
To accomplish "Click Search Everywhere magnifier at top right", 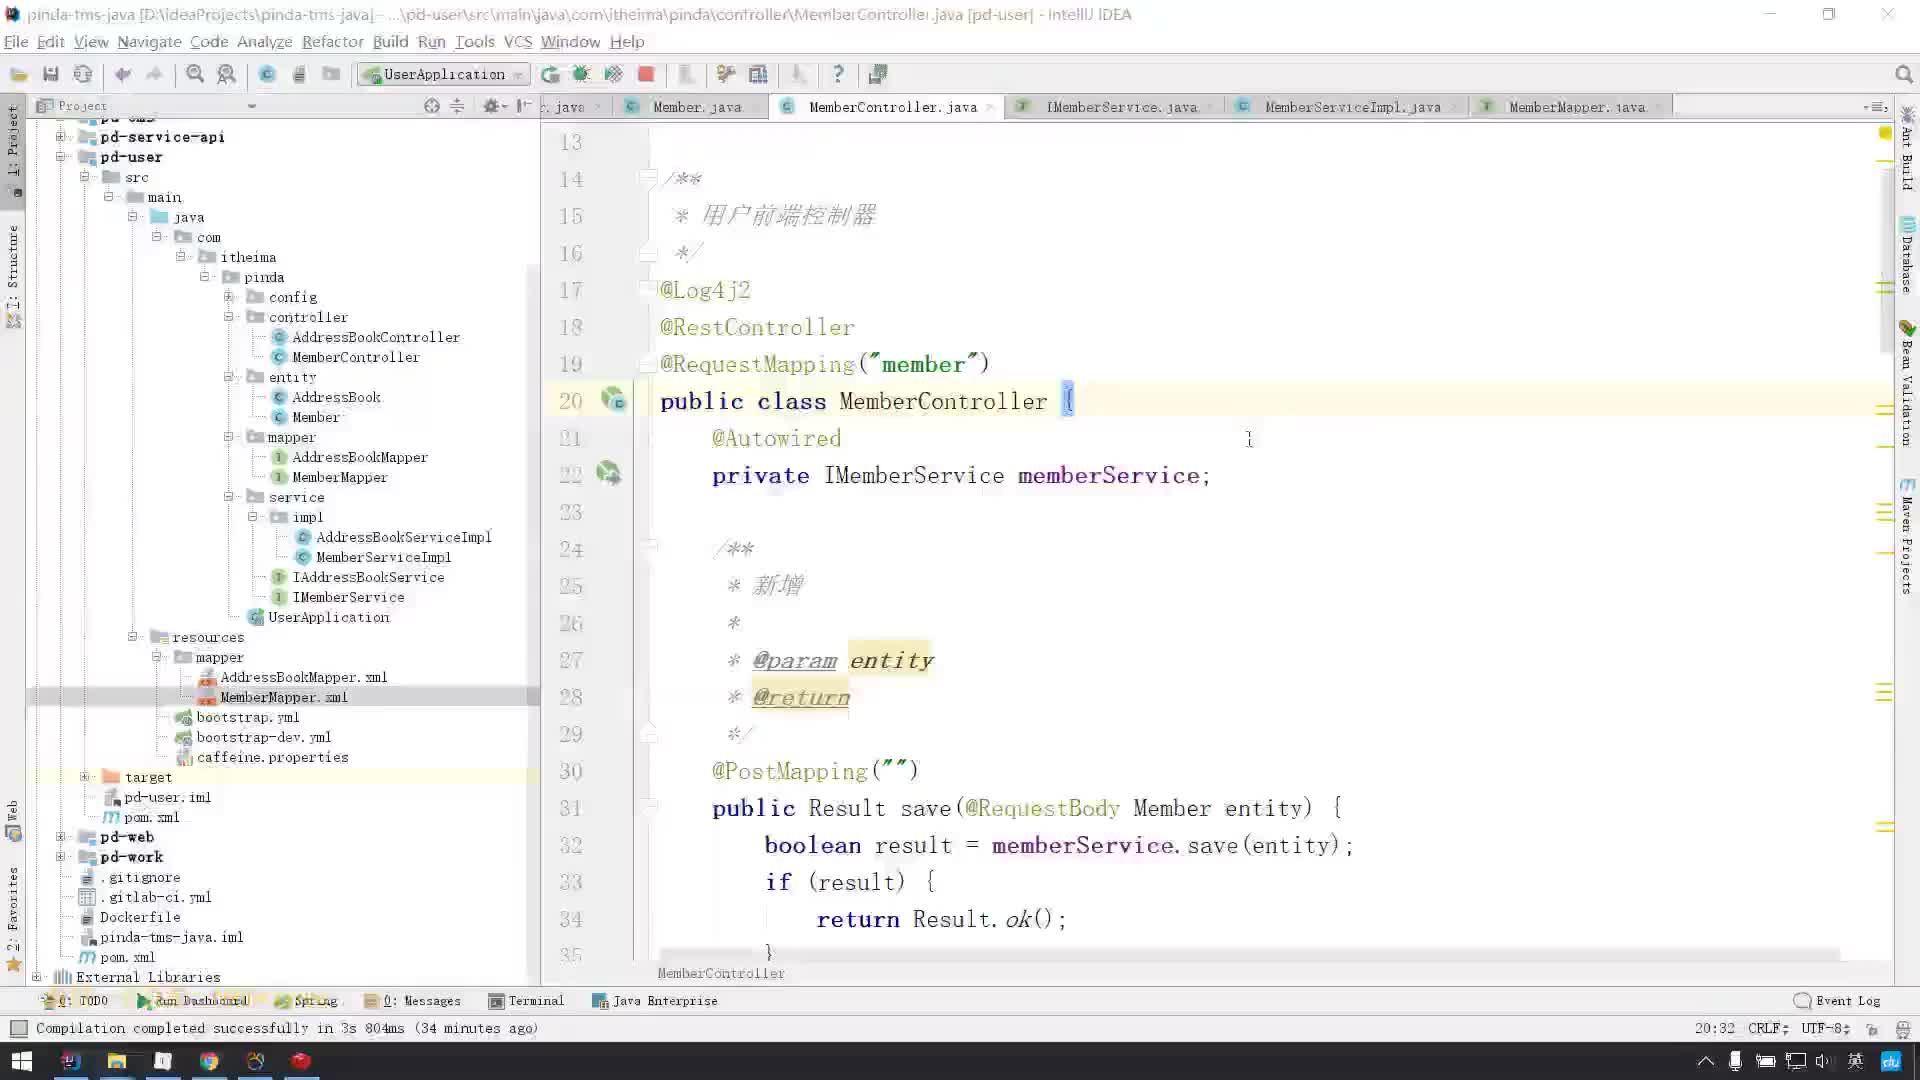I will pos(1904,74).
